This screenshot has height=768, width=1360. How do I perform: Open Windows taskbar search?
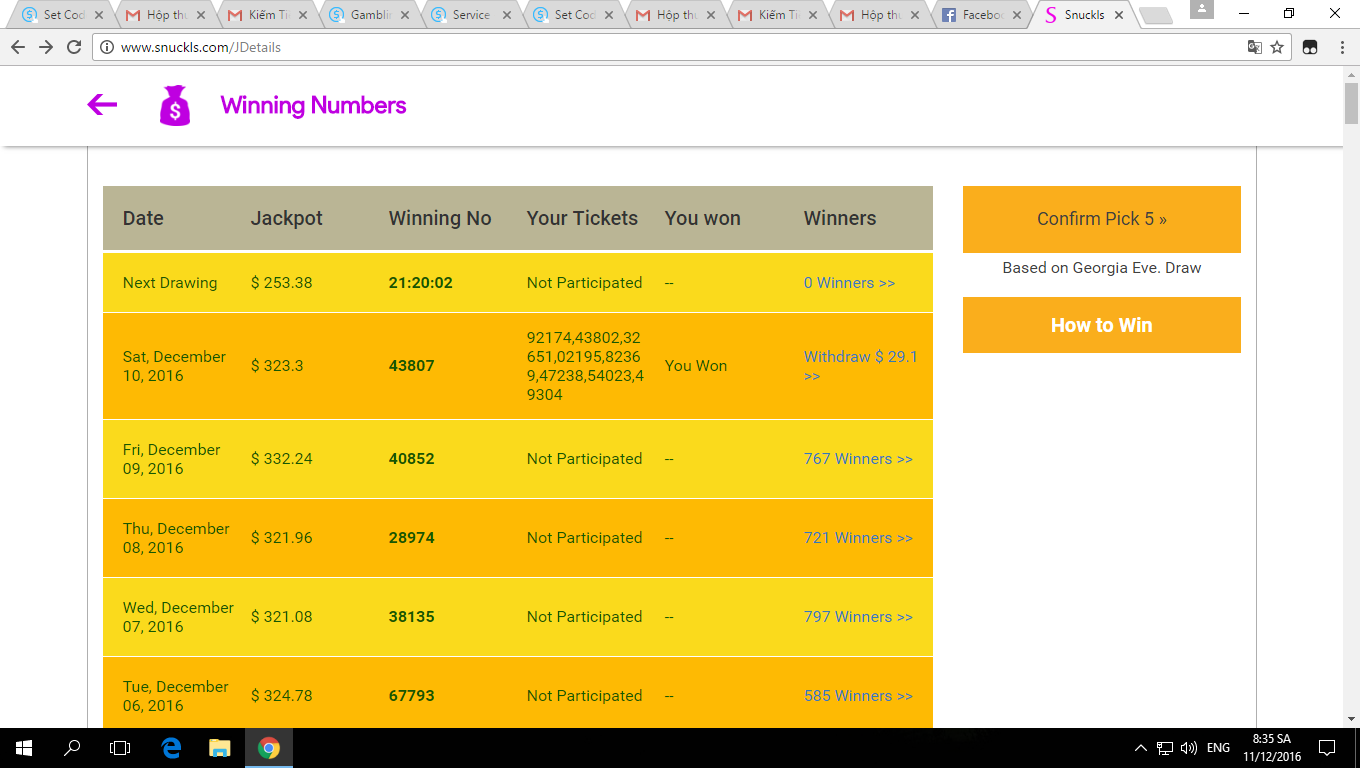72,748
